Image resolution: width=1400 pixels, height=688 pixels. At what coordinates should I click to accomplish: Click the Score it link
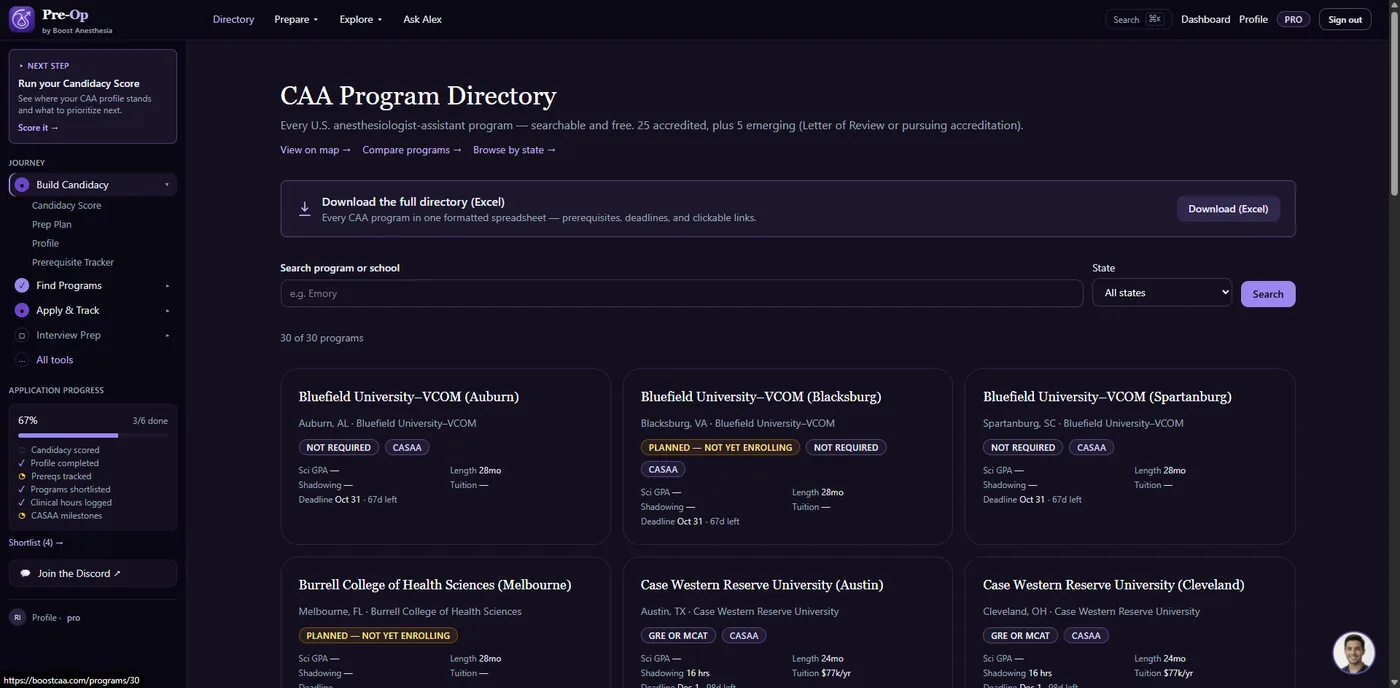click(x=38, y=128)
